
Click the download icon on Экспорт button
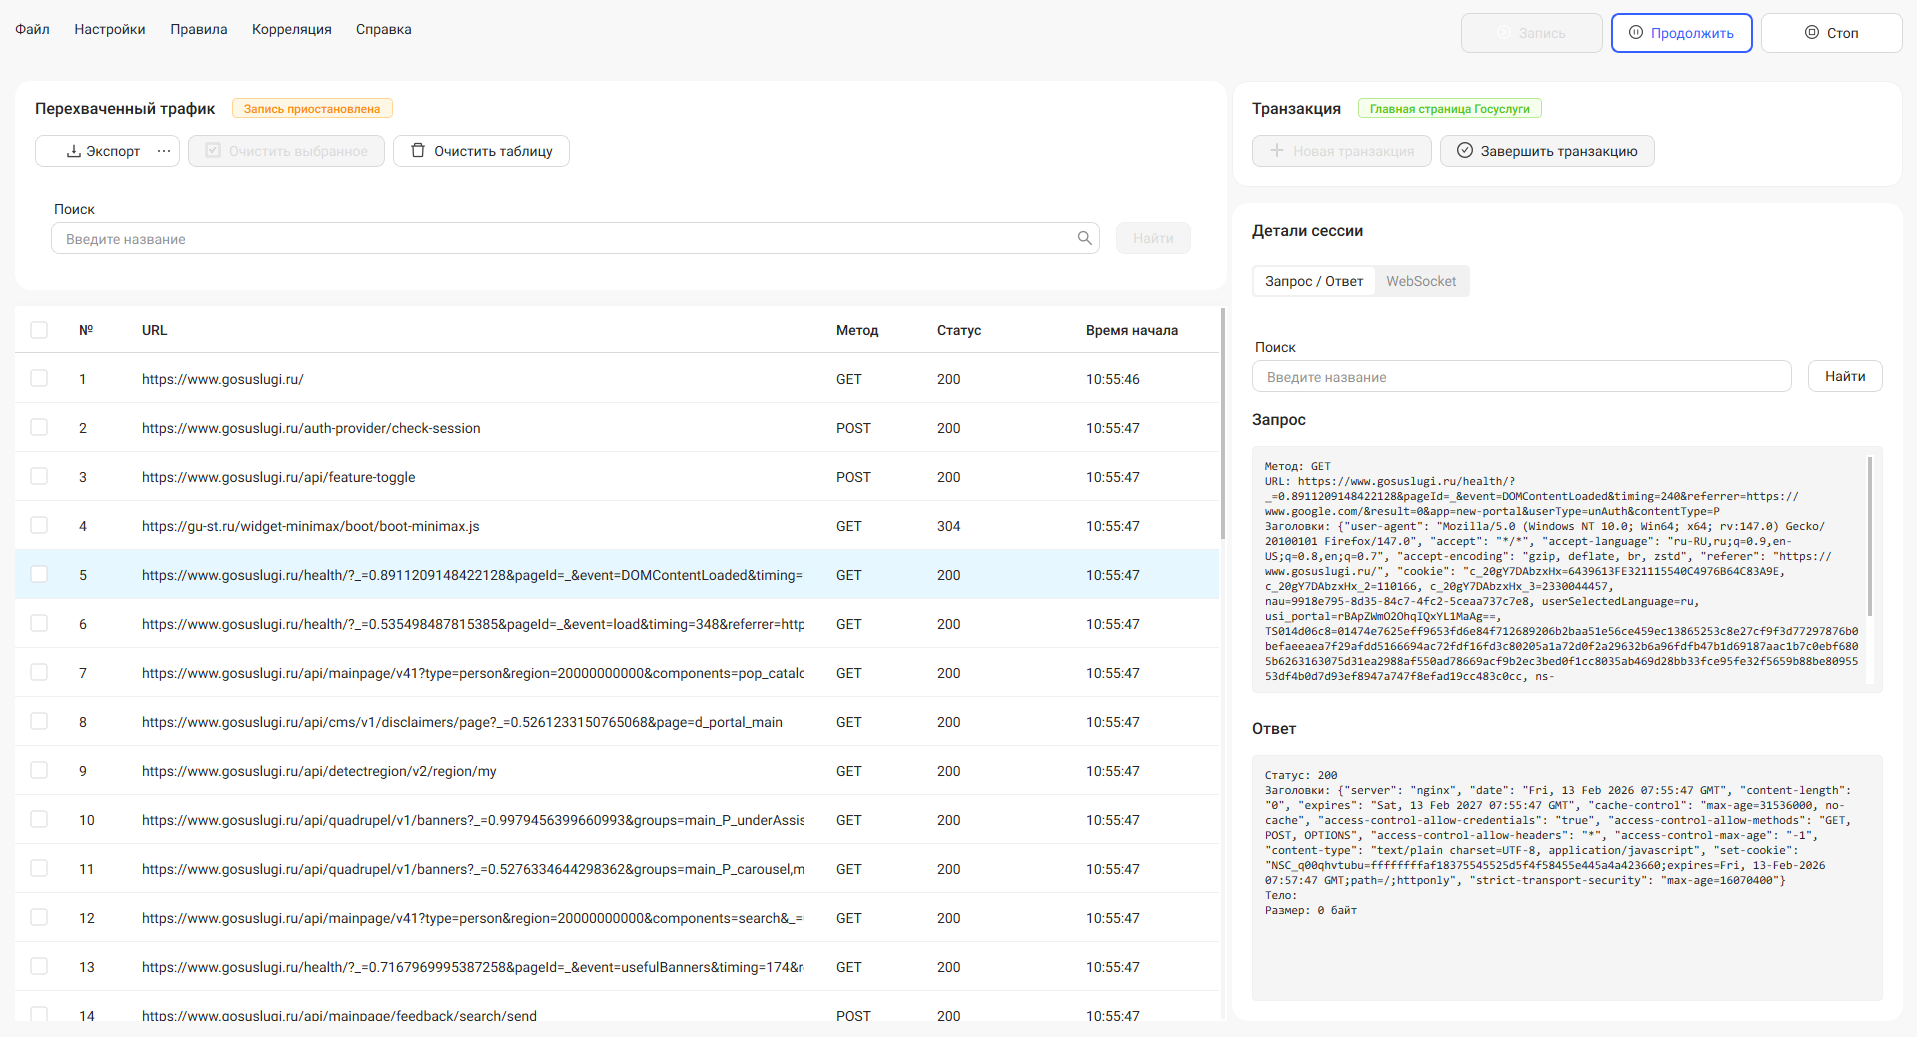pos(73,151)
